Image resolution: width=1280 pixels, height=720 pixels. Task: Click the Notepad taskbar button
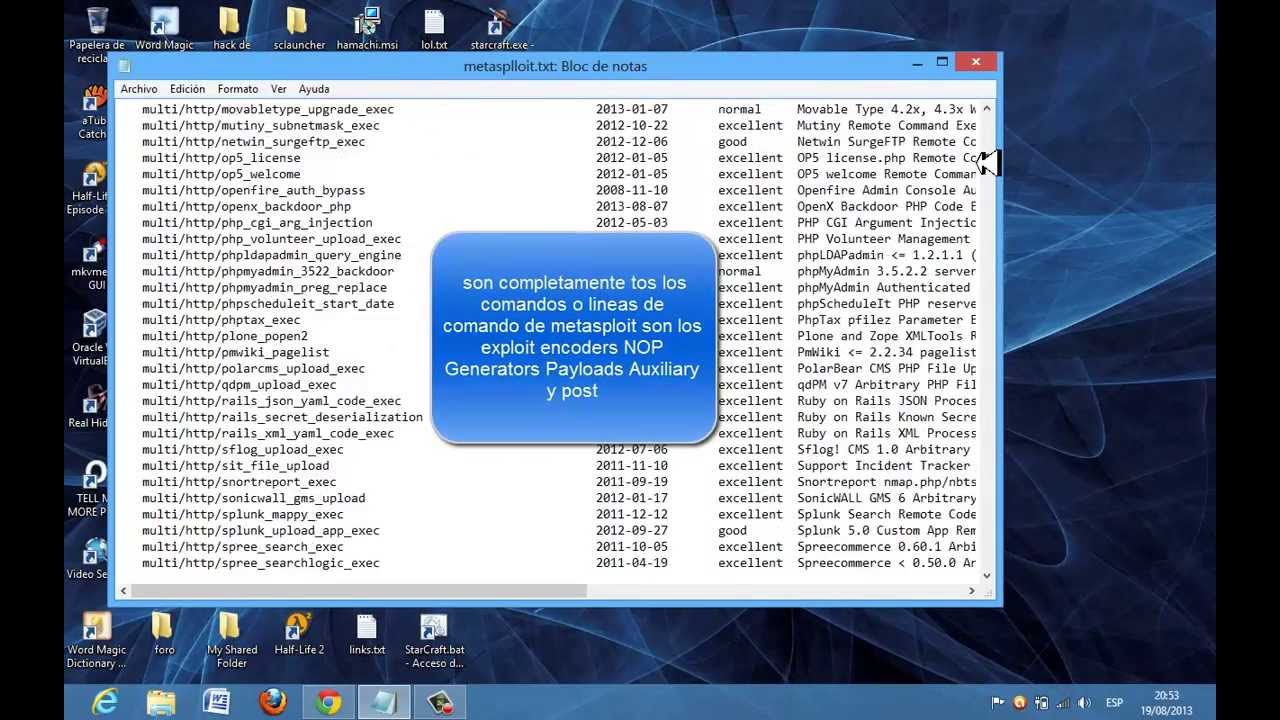(x=384, y=703)
